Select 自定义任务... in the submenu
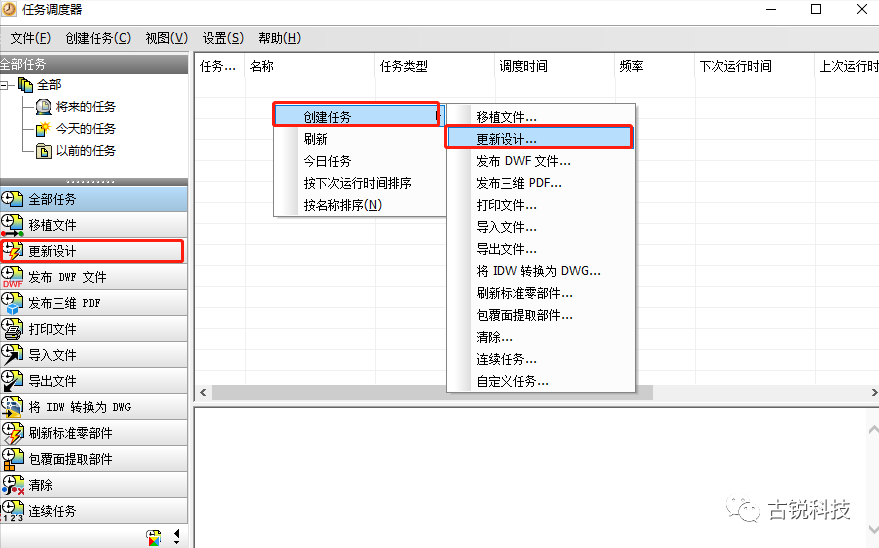 click(x=541, y=381)
